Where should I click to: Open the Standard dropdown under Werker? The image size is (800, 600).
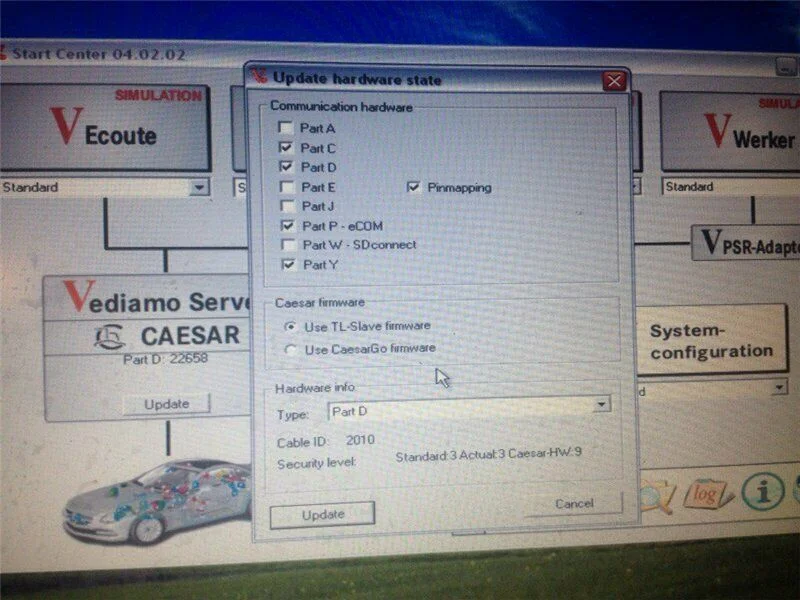click(x=731, y=186)
